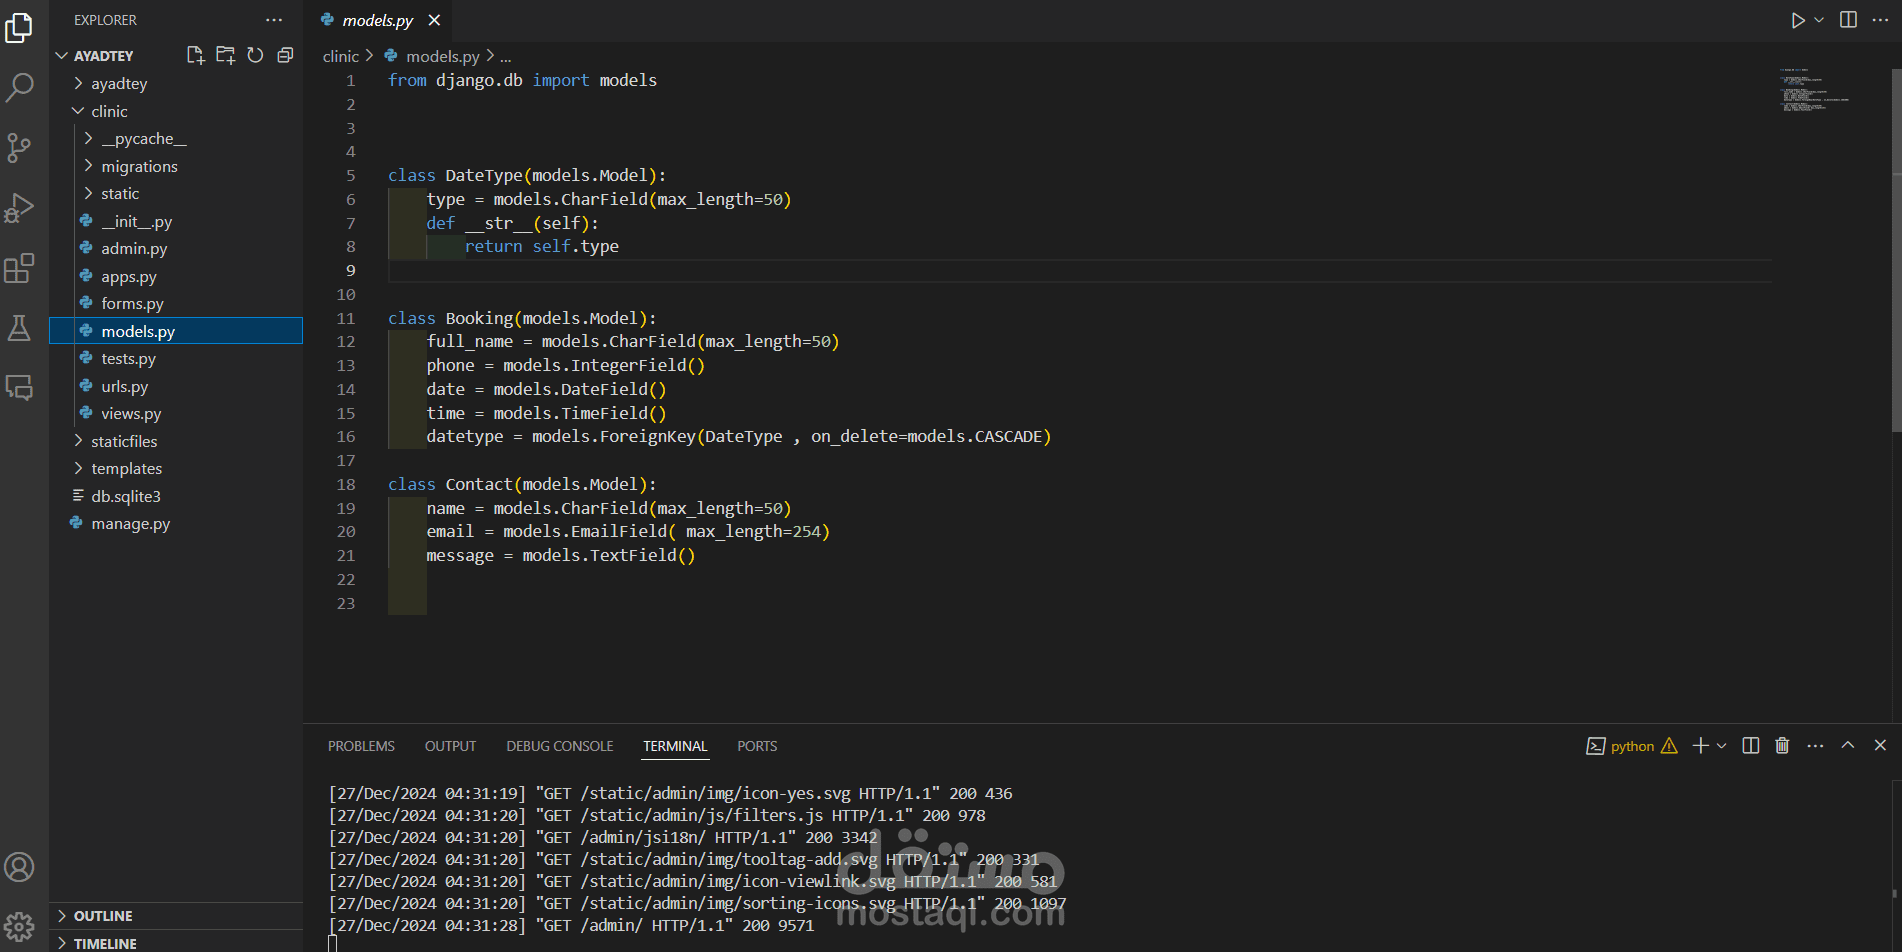Click the New File icon in explorer
1902x952 pixels.
pos(195,56)
